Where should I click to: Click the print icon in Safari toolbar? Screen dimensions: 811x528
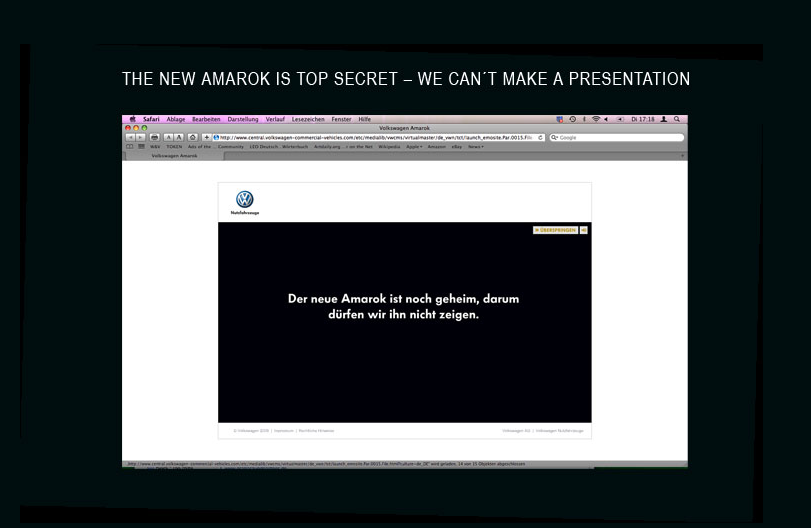click(x=154, y=137)
